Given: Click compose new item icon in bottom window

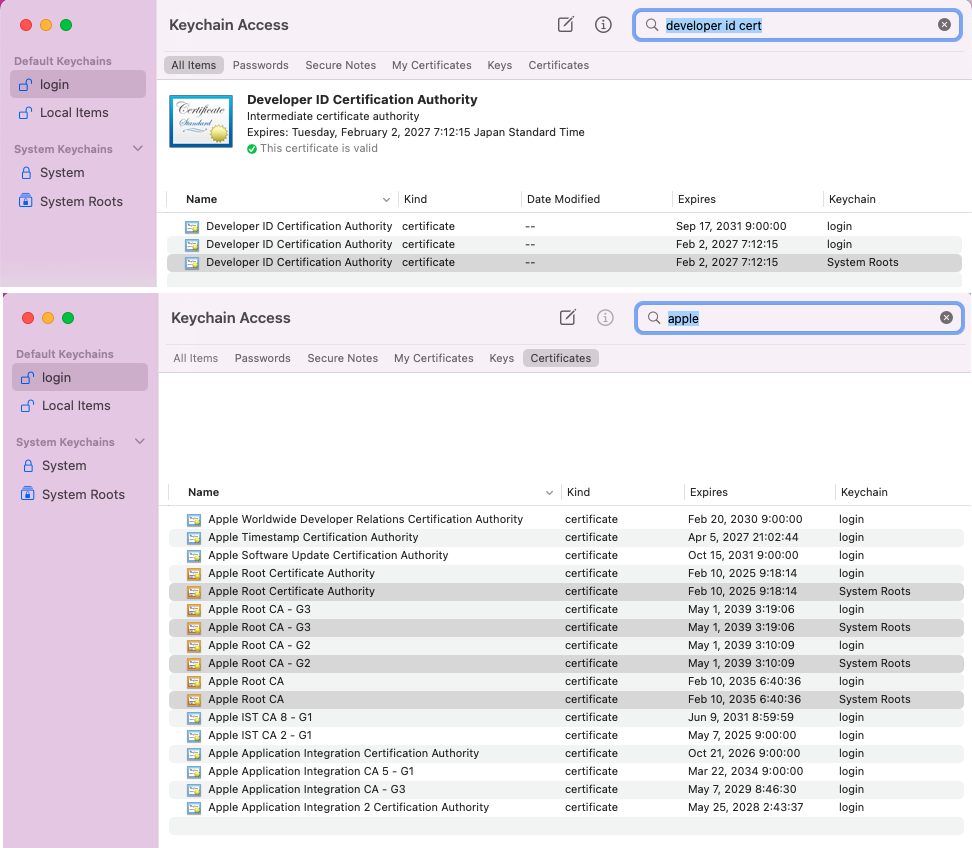Looking at the screenshot, I should (x=567, y=317).
